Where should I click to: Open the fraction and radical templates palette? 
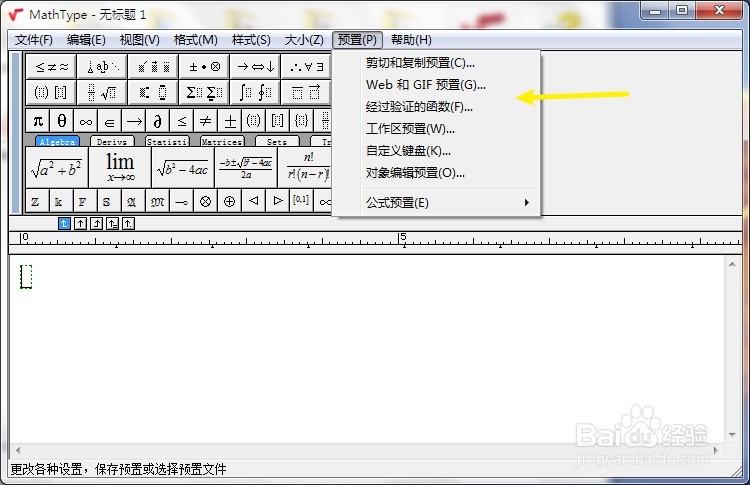103,92
